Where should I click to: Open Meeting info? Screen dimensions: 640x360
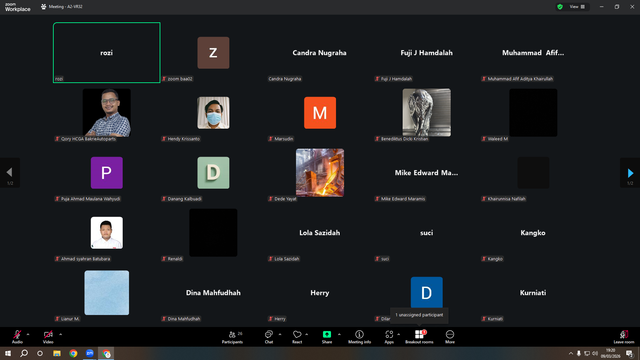(360, 337)
